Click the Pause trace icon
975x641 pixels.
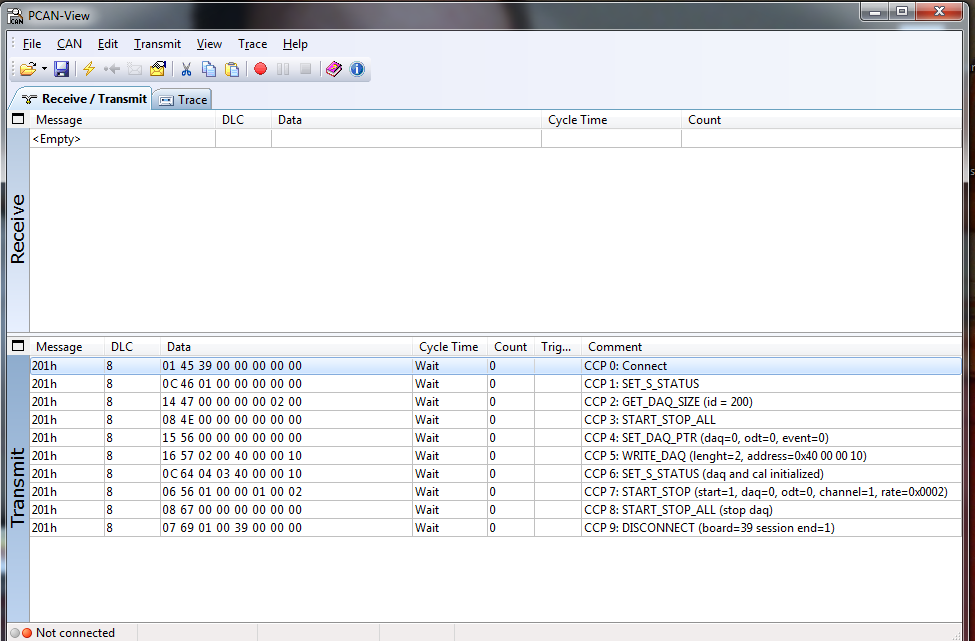(283, 69)
